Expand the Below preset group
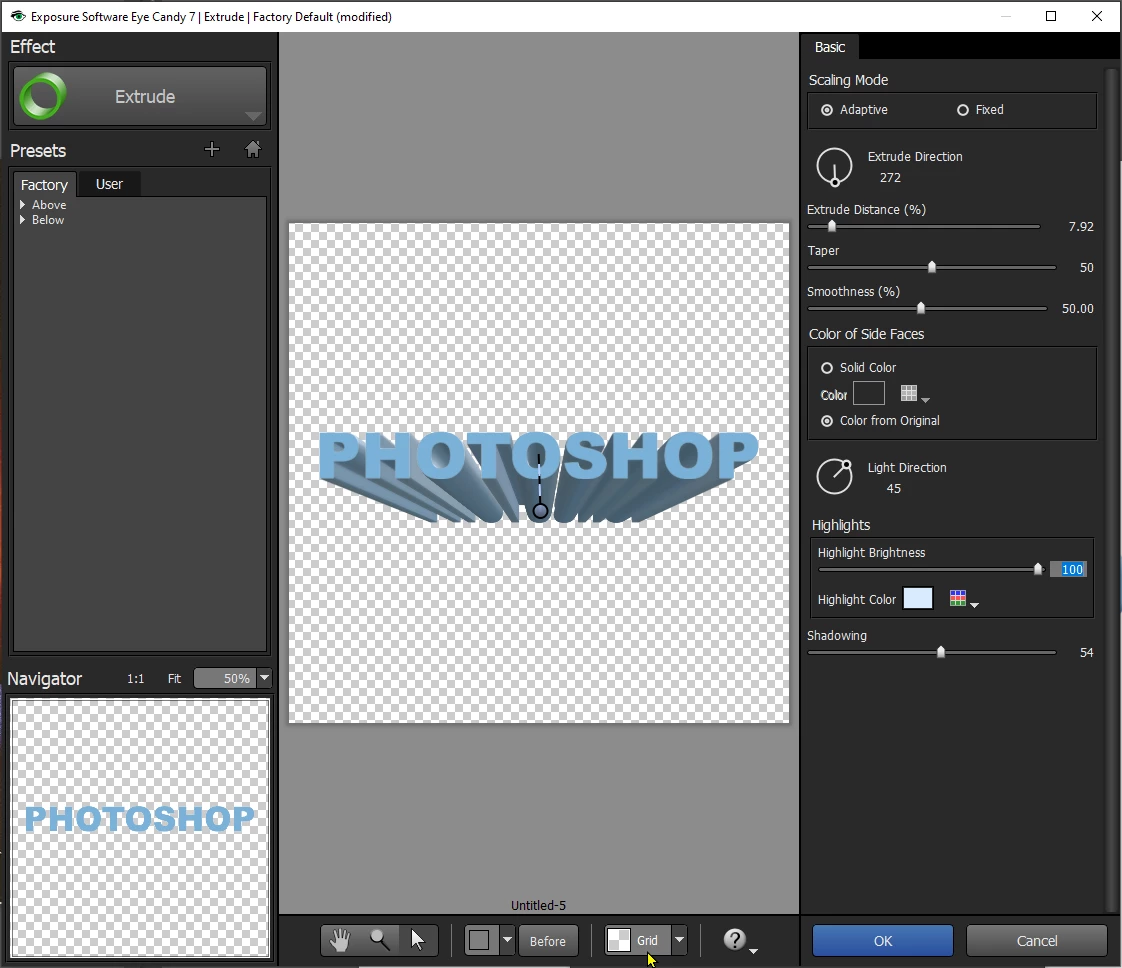 pyautogui.click(x=23, y=220)
